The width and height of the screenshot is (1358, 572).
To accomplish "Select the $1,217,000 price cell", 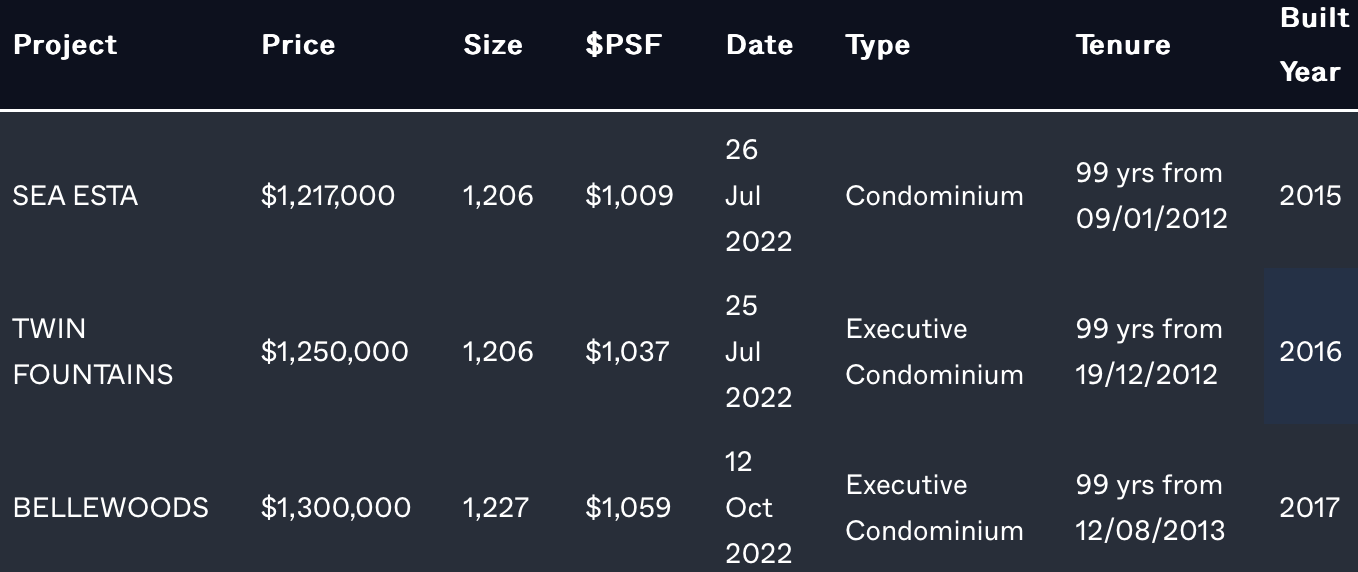I will [x=328, y=196].
